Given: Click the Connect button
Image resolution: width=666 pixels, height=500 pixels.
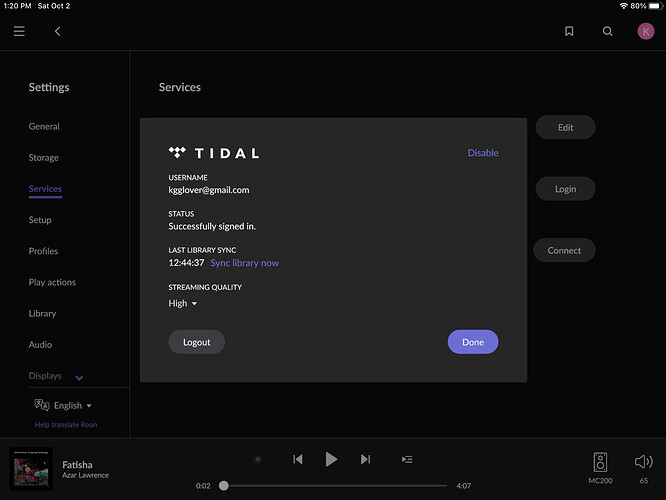Looking at the screenshot, I should click(x=564, y=250).
